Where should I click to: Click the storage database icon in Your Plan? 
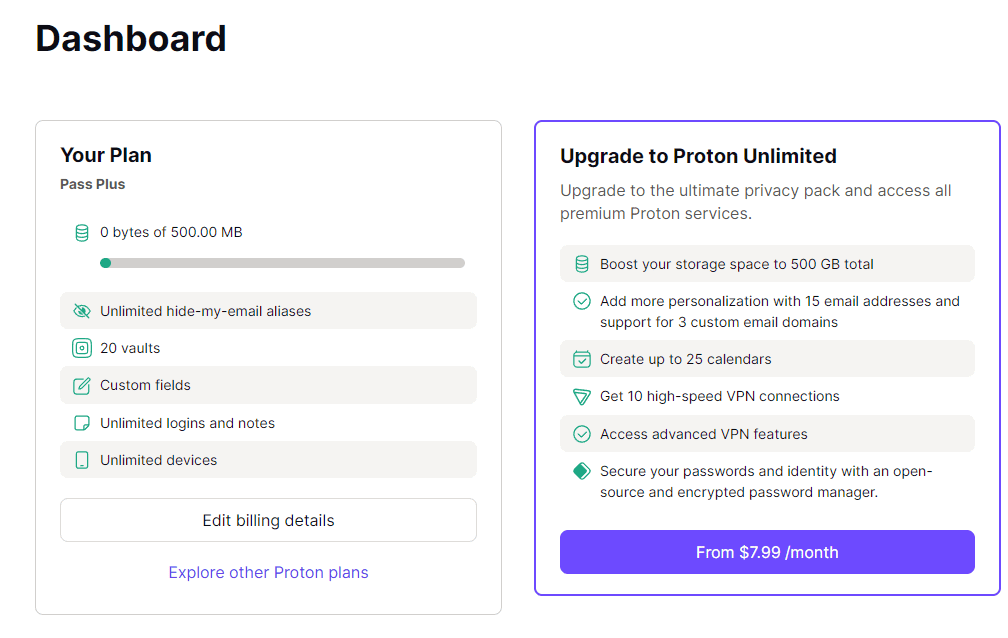[82, 233]
